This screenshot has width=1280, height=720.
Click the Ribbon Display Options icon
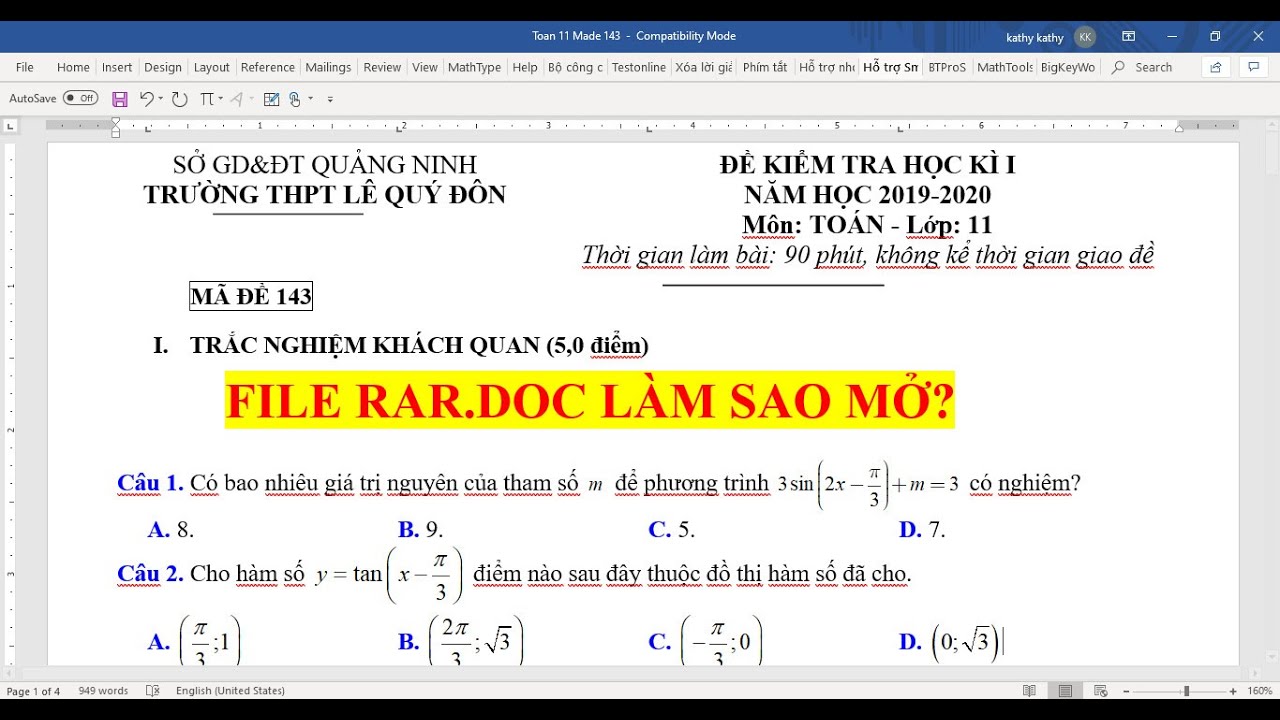pyautogui.click(x=1129, y=36)
